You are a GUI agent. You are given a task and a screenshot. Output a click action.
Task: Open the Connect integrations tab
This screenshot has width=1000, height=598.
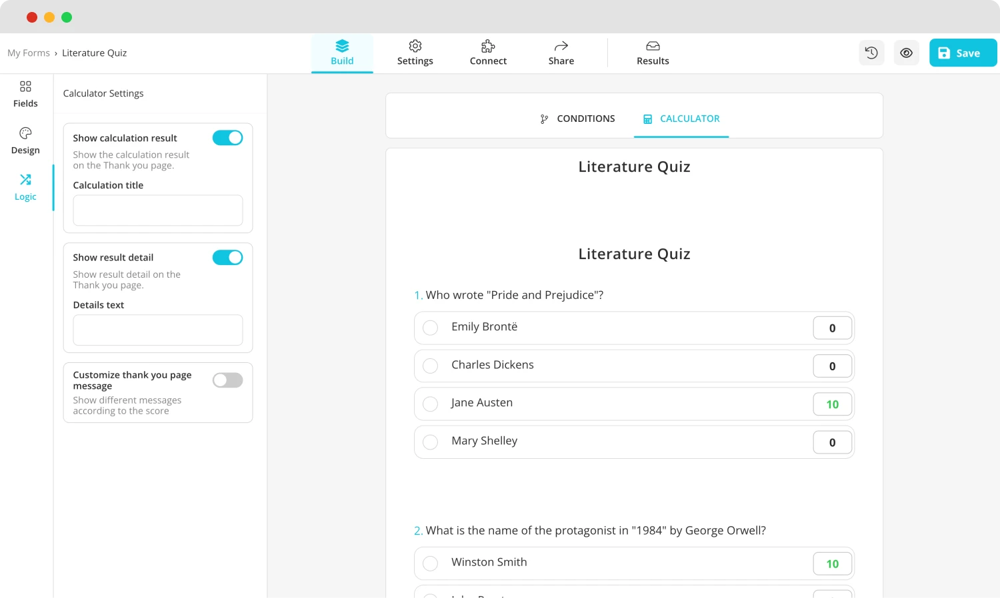488,52
